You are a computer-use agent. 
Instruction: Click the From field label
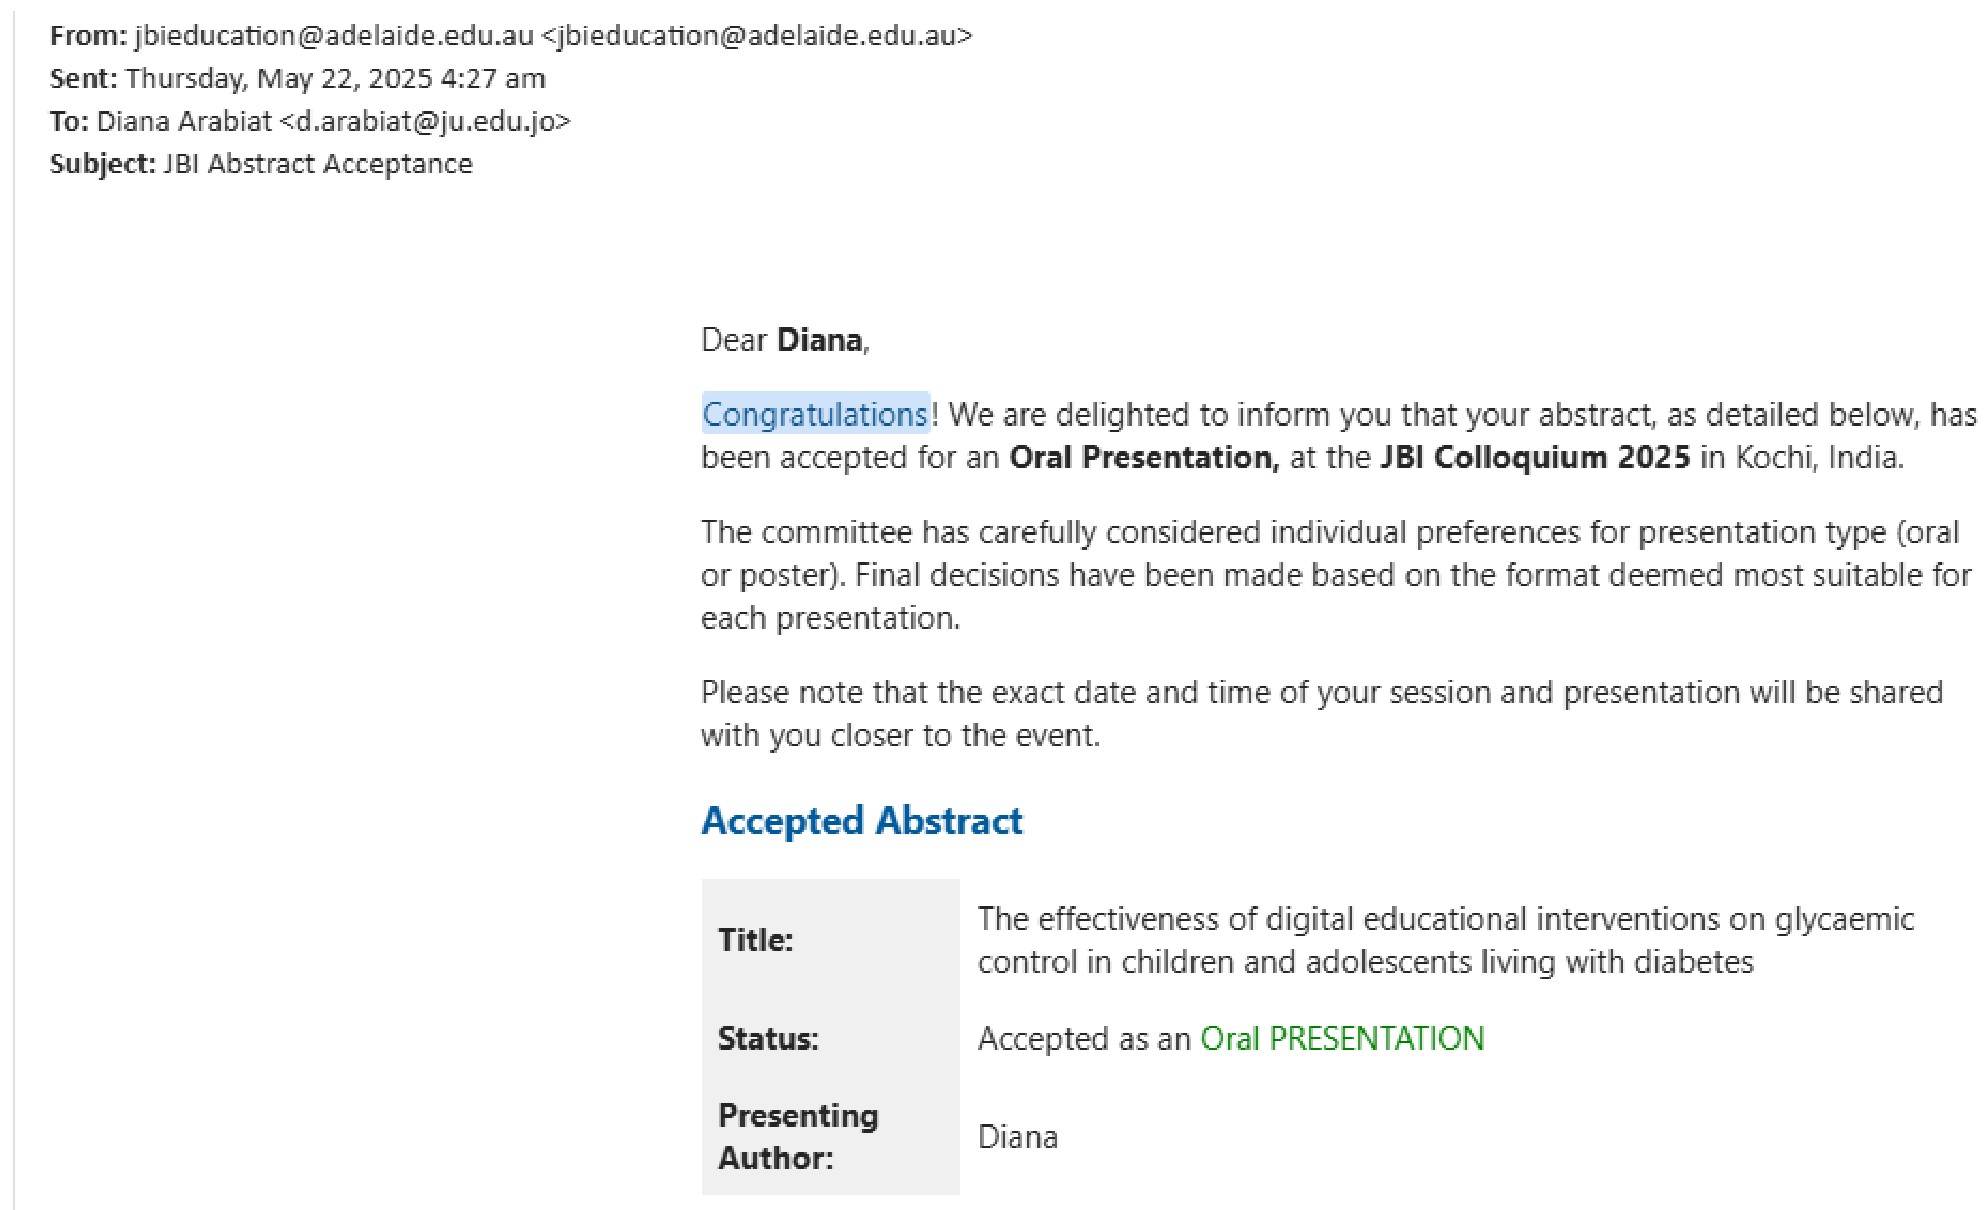(x=88, y=36)
